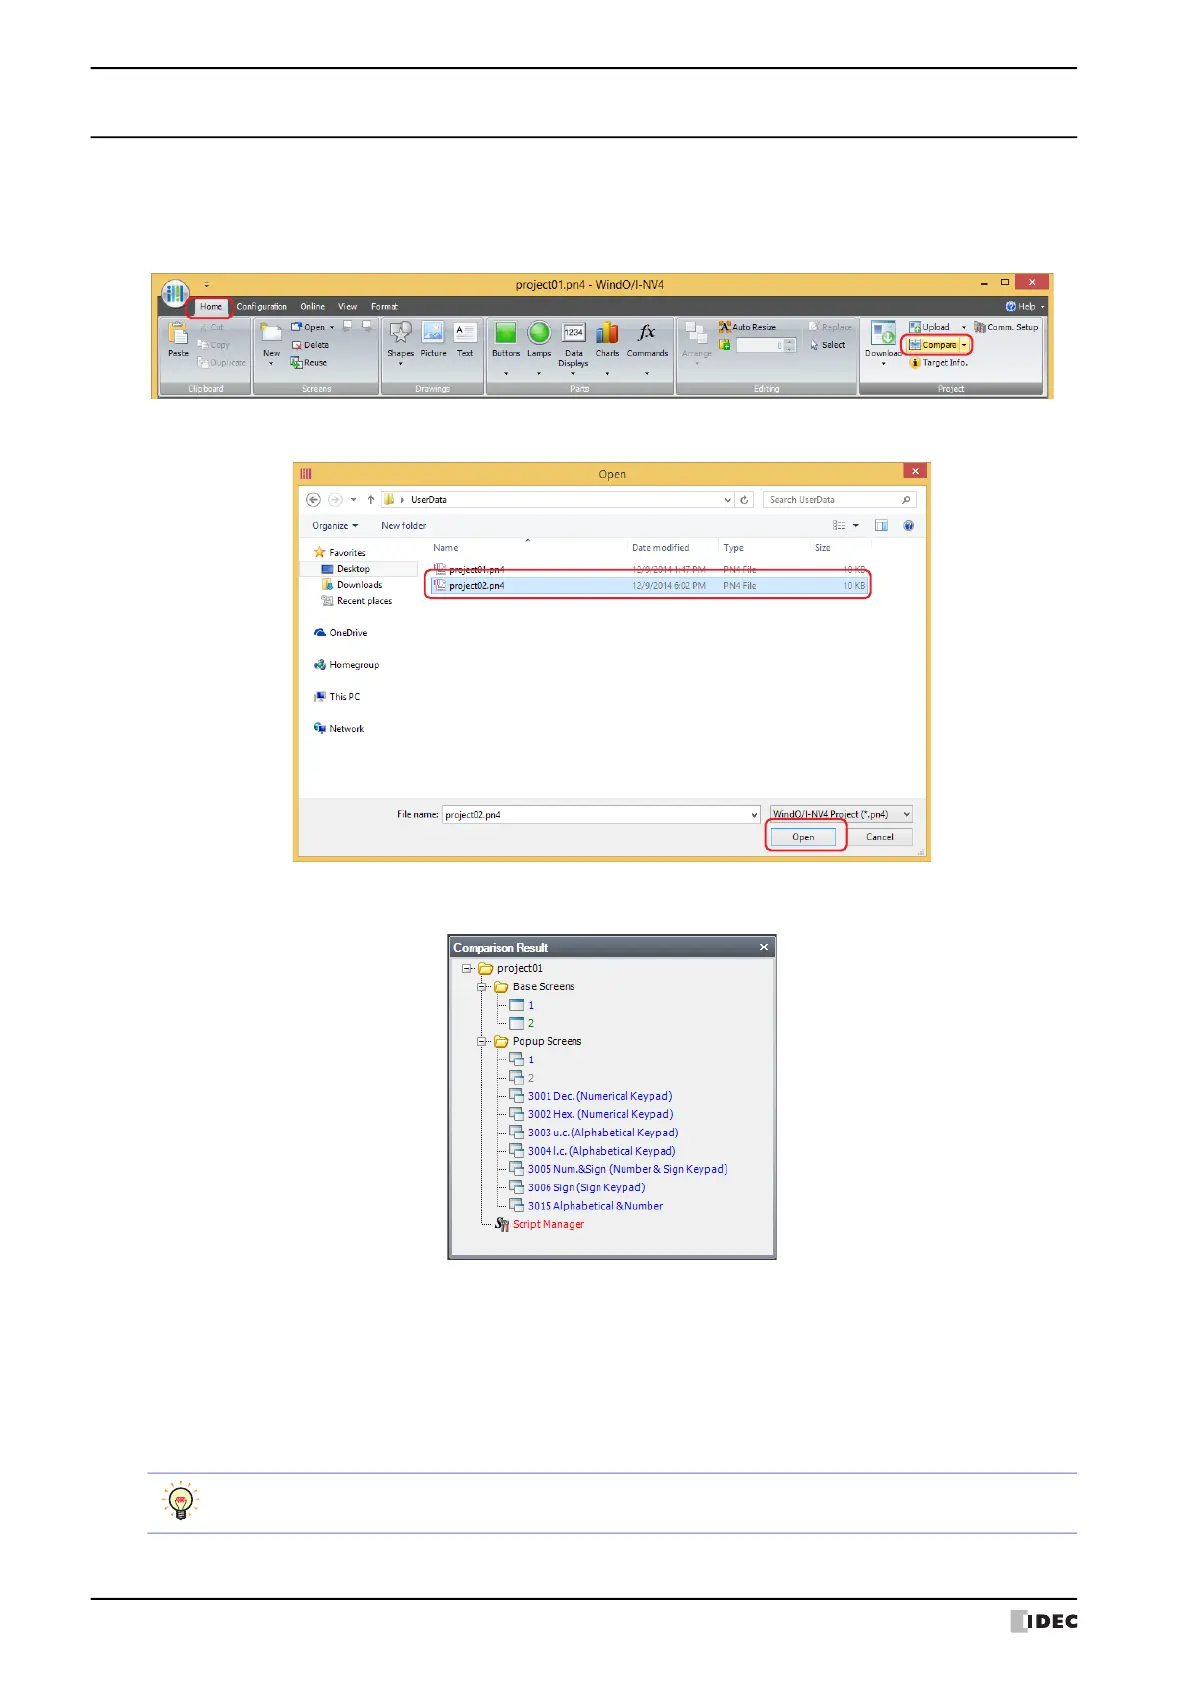1191x1684 pixels.
Task: Click the Refresh icon beside address bar
Action: [744, 500]
